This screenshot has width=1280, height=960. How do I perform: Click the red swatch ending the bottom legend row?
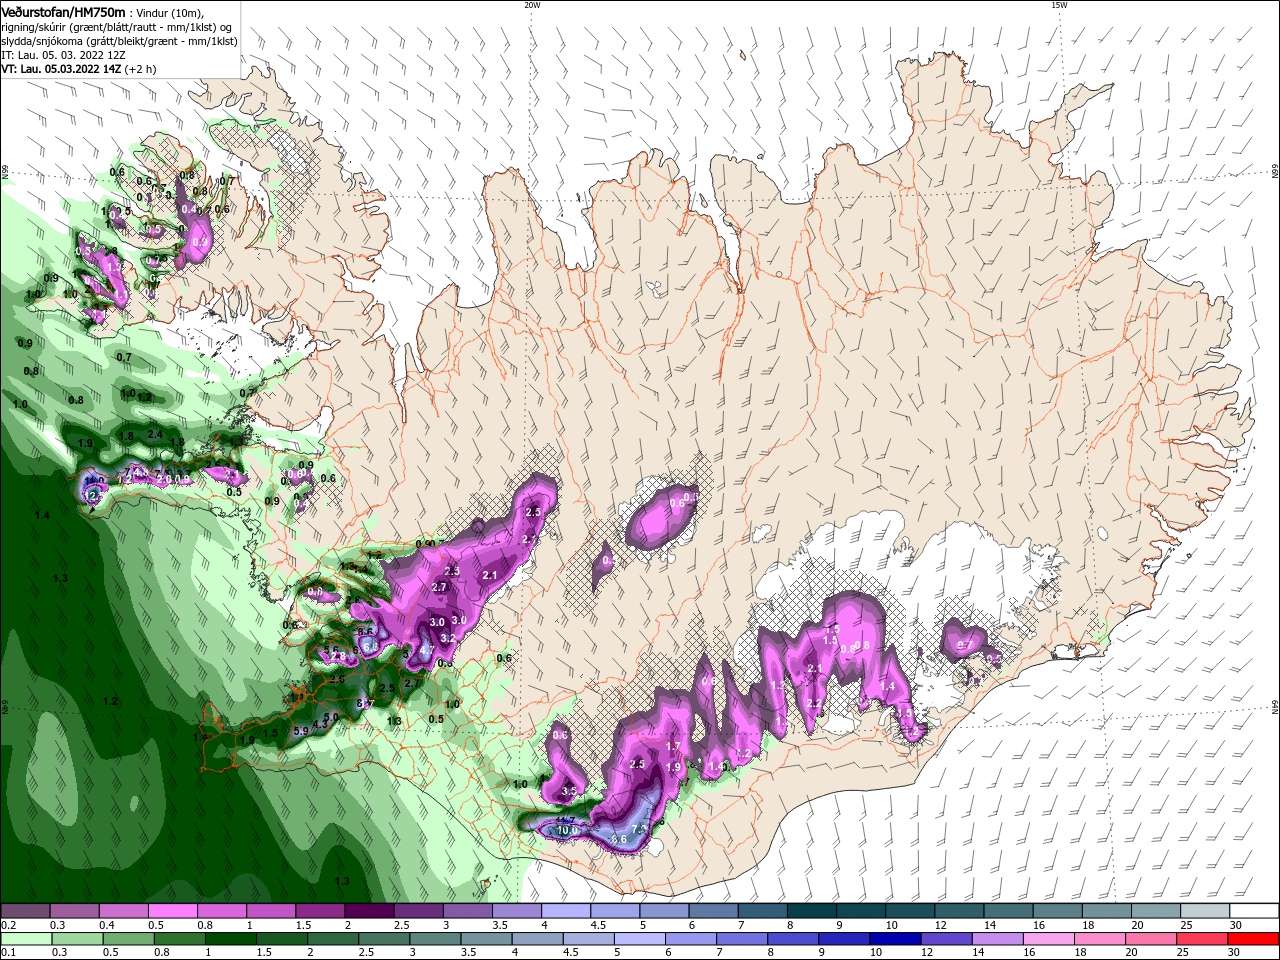(1253, 939)
